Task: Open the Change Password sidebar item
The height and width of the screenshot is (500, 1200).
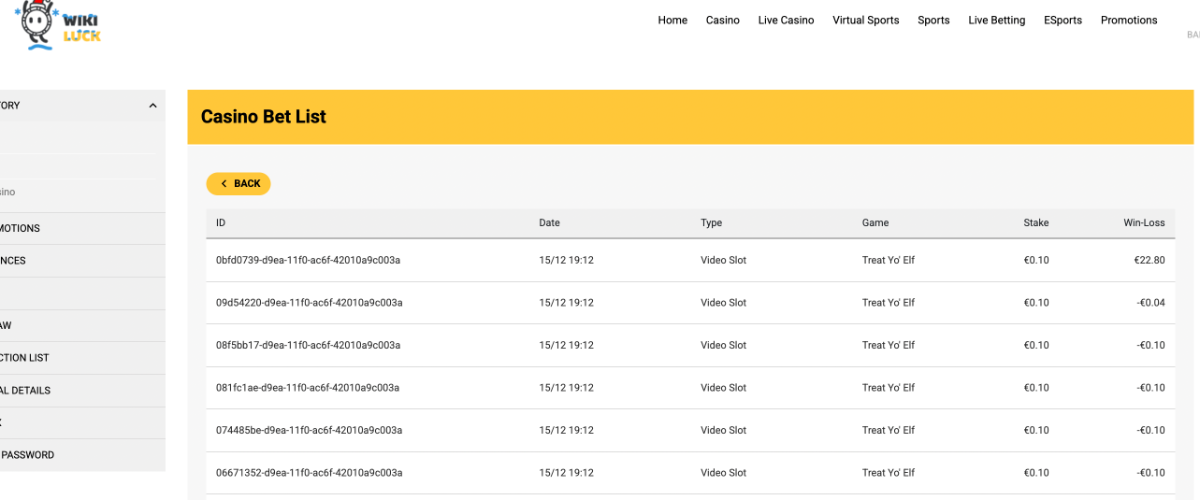Action: pos(28,455)
